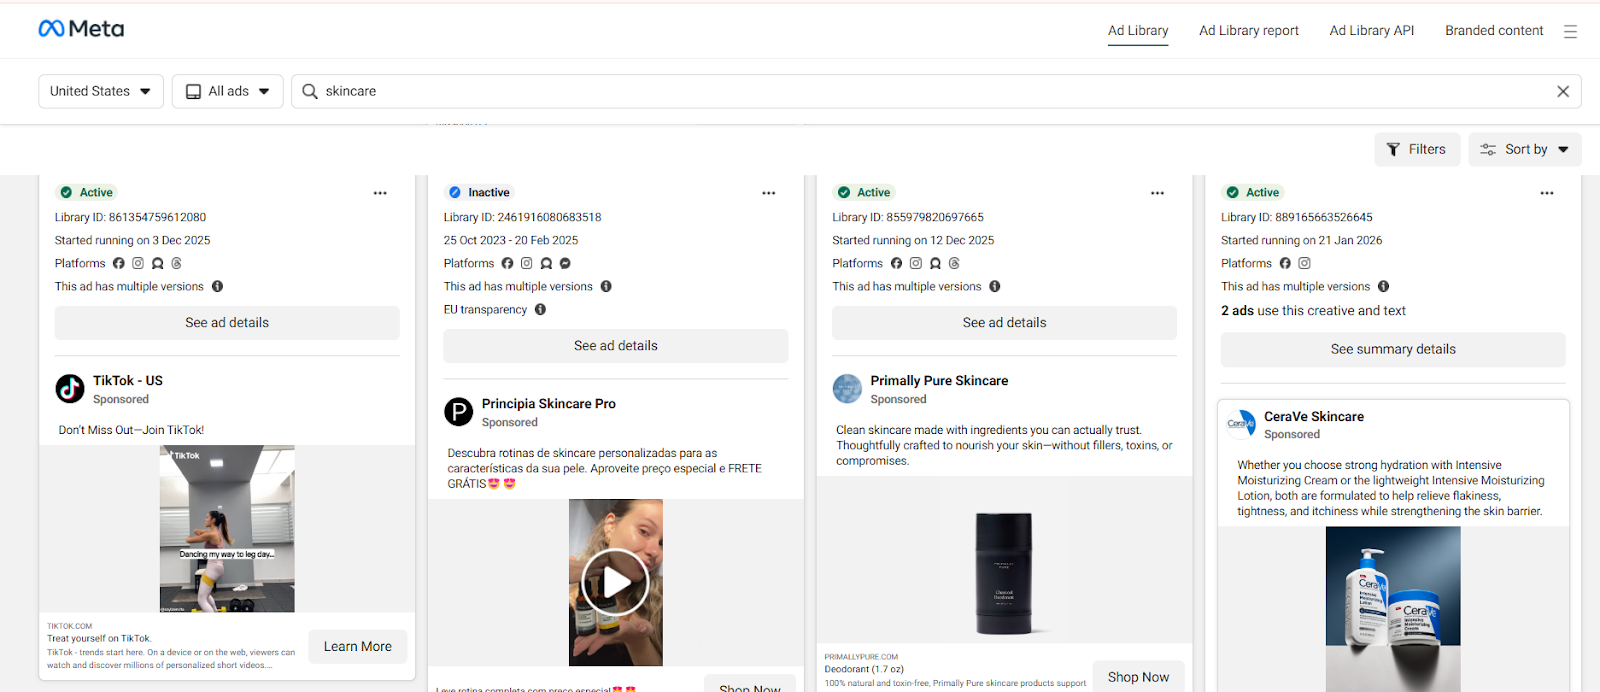Click Library ID: 889165663526645 text
Viewport: 1600px width, 692px height.
tap(1296, 217)
